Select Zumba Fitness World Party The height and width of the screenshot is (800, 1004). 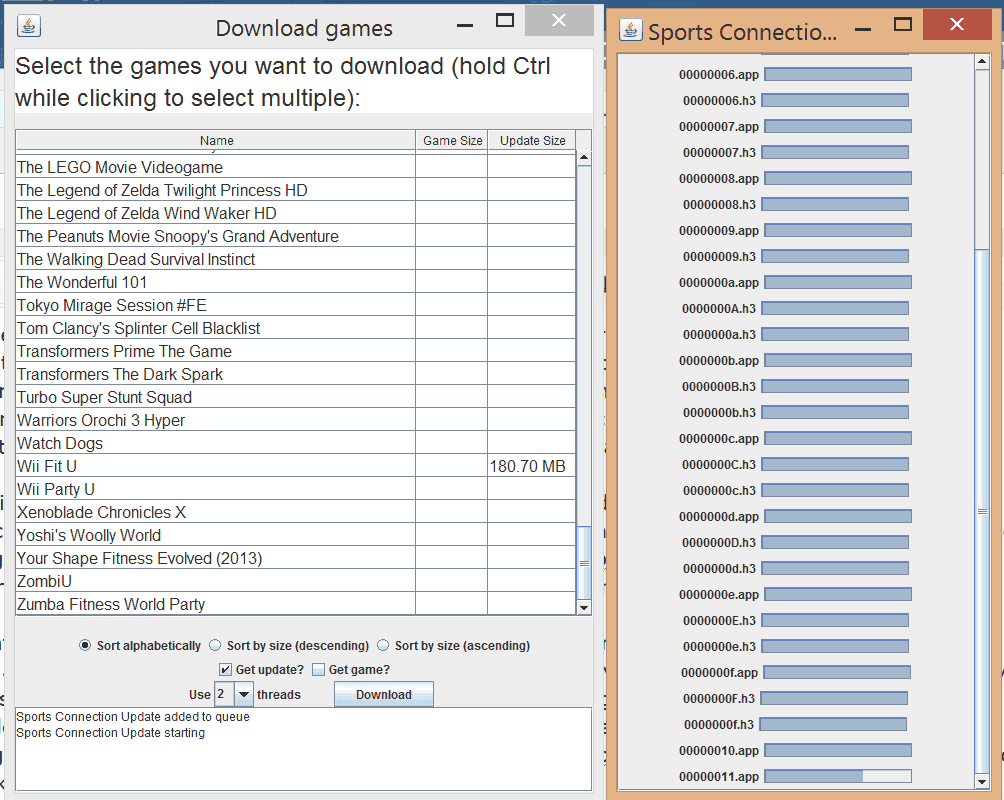[x=295, y=604]
